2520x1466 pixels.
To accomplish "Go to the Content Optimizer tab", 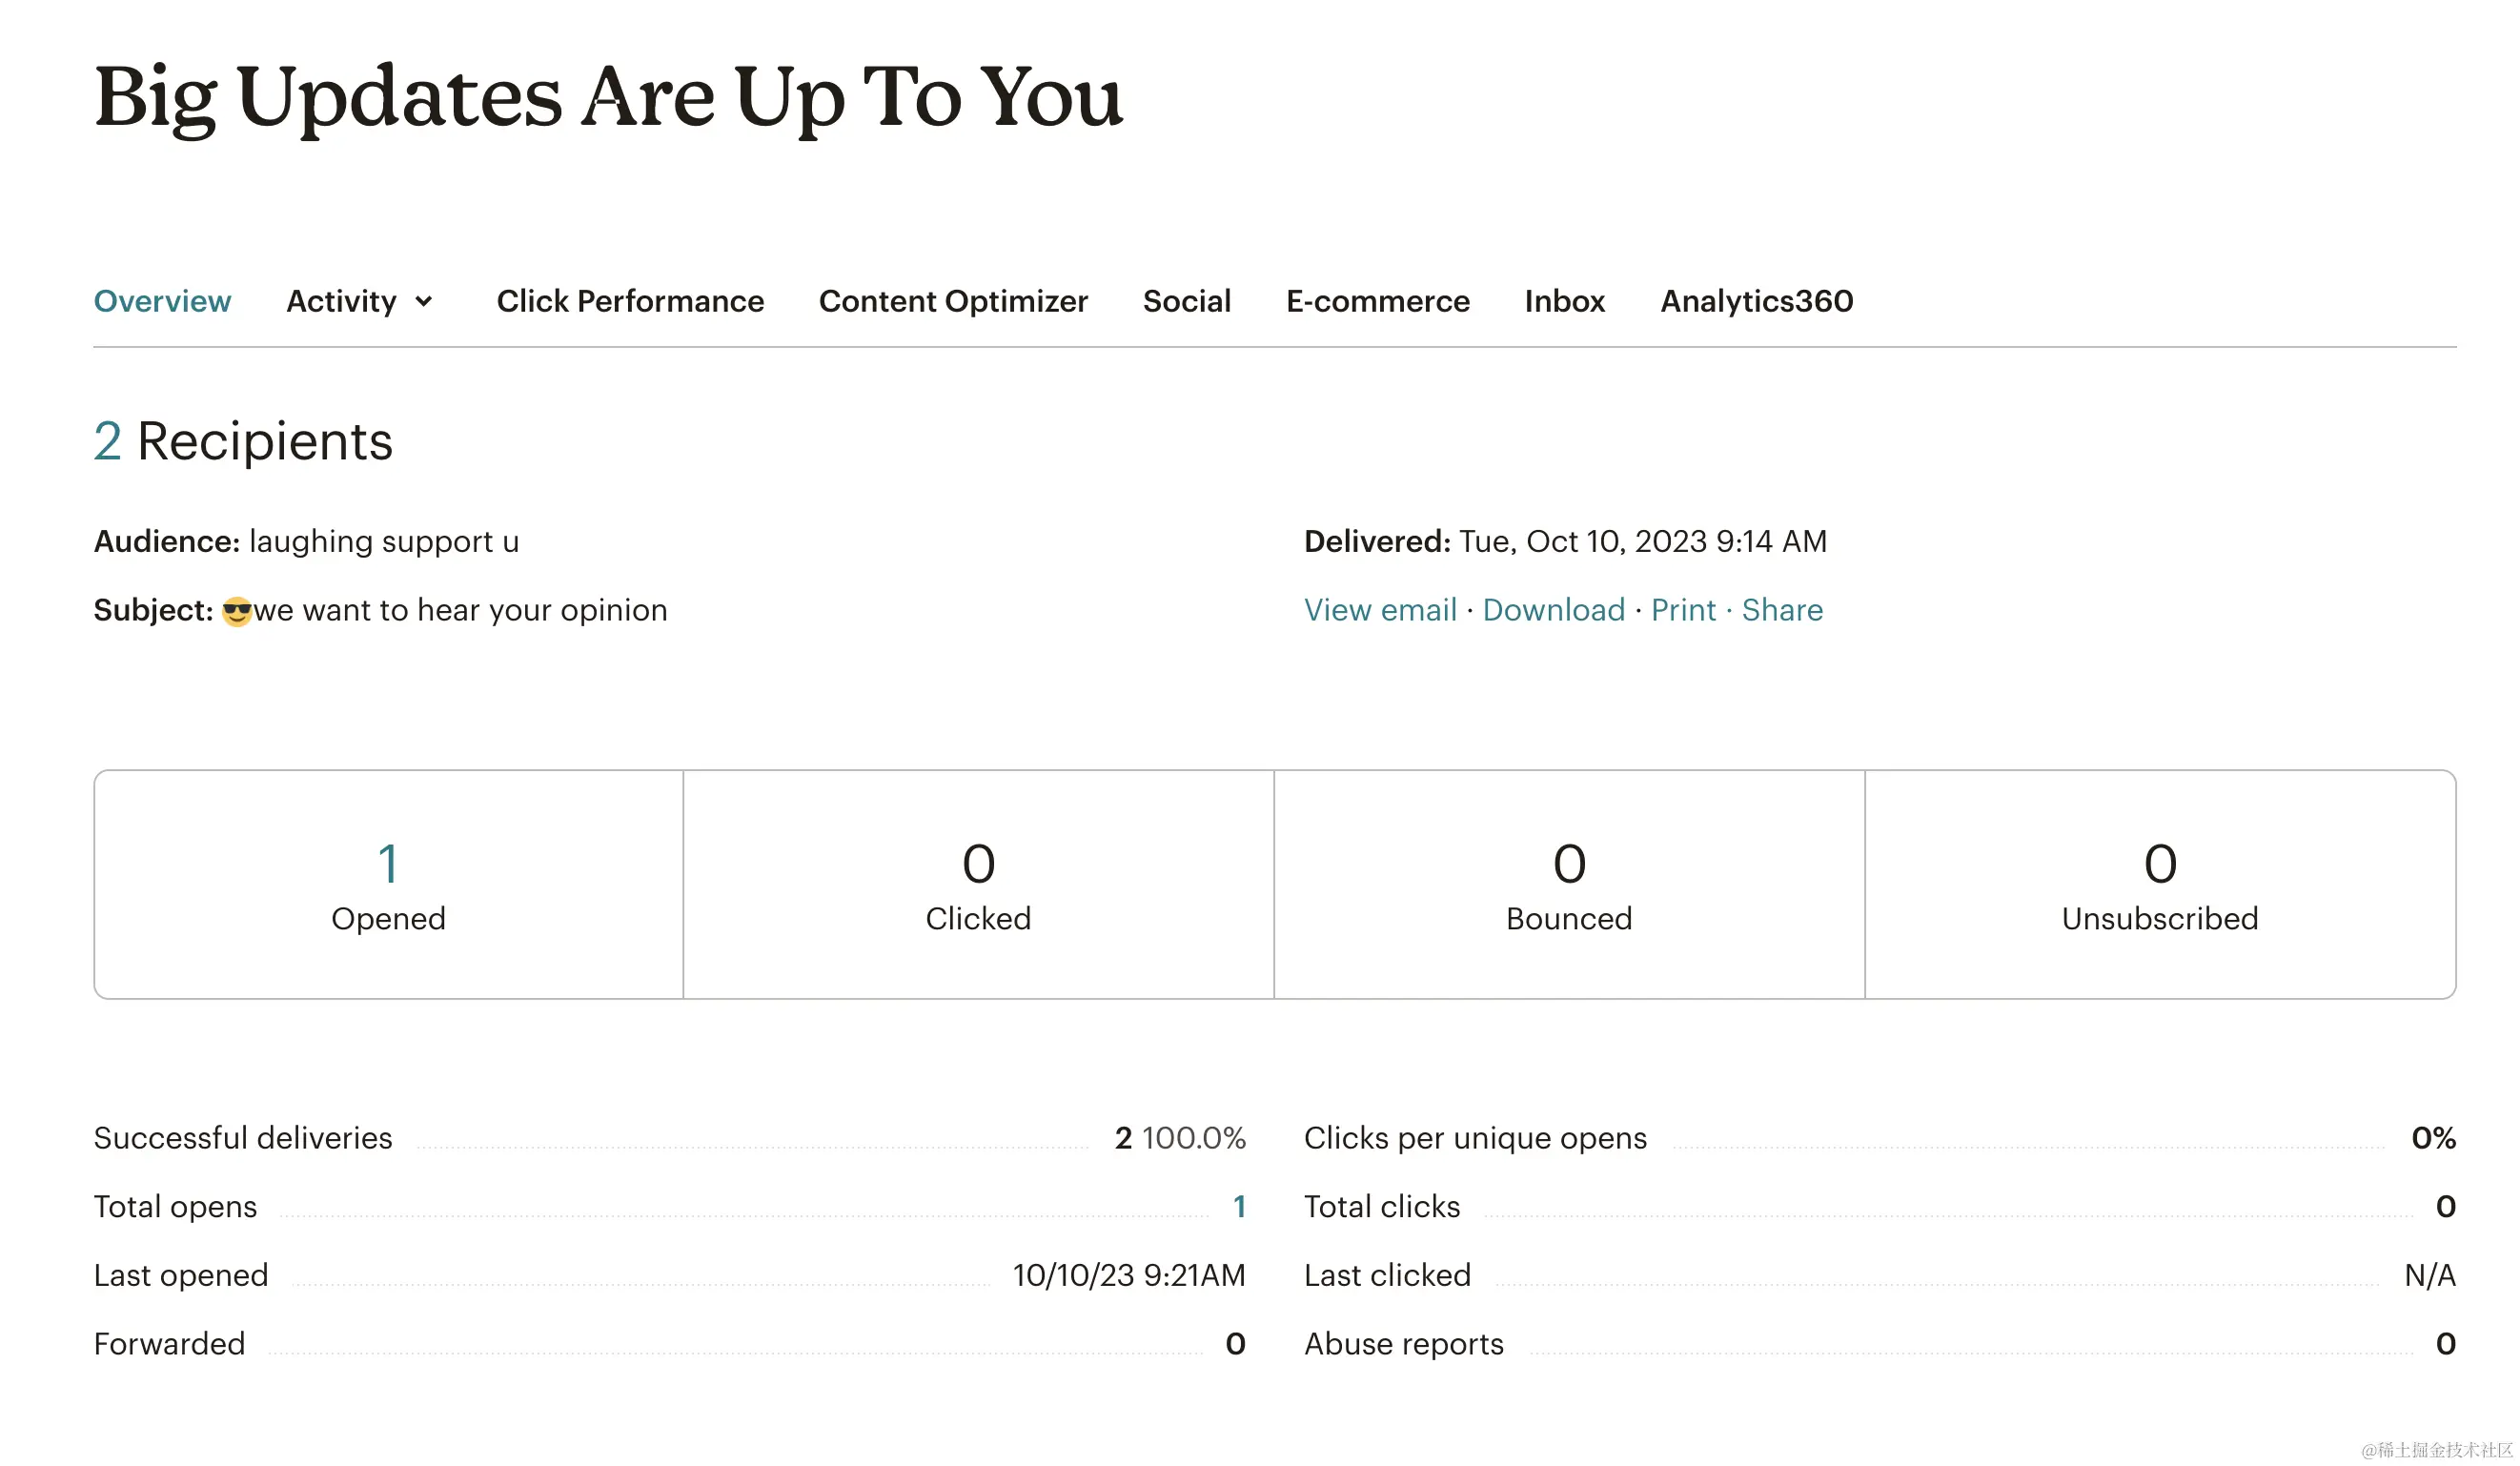I will click(952, 301).
